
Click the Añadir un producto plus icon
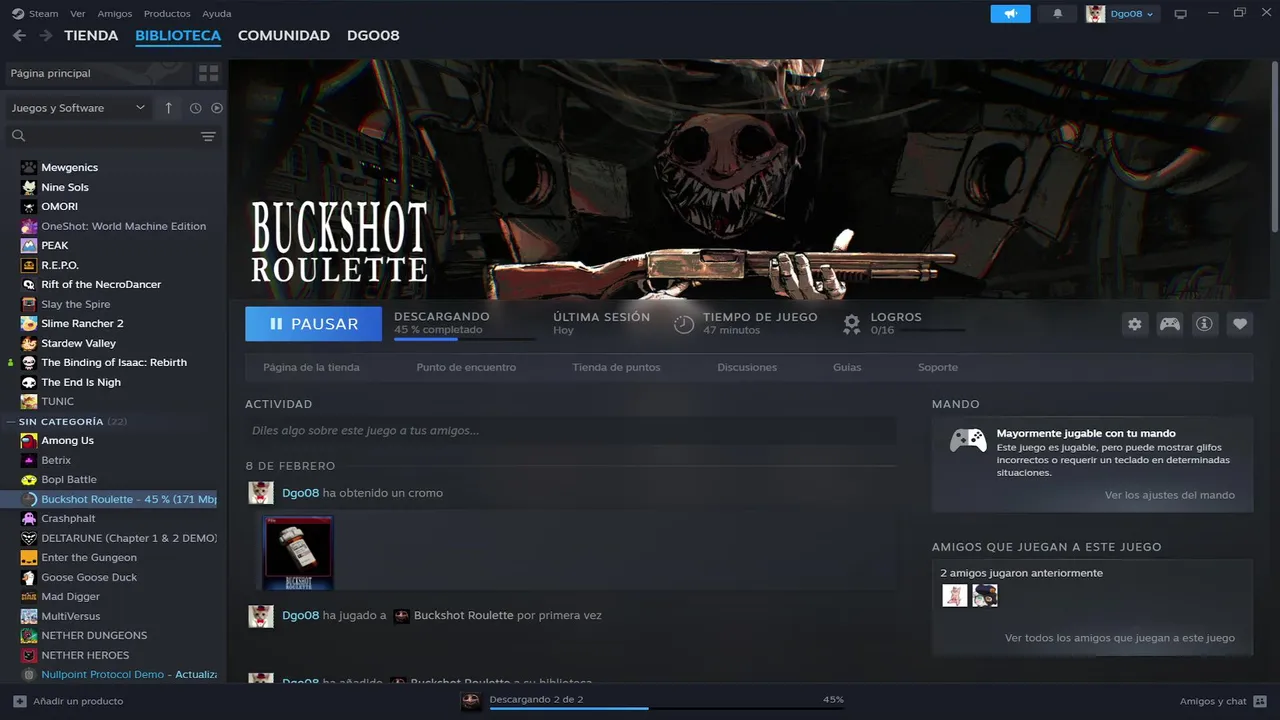20,701
